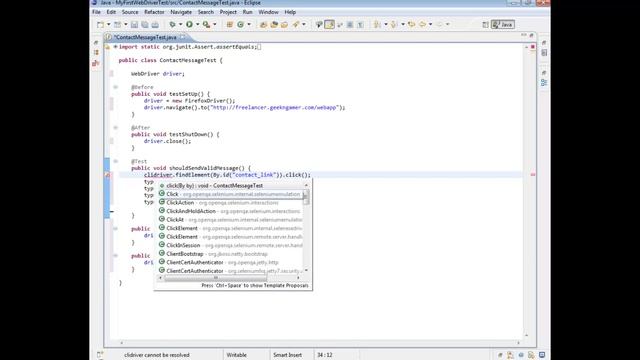Click the Previous Annotation toolbar icon
This screenshot has height=360, width=640.
click(394, 24)
